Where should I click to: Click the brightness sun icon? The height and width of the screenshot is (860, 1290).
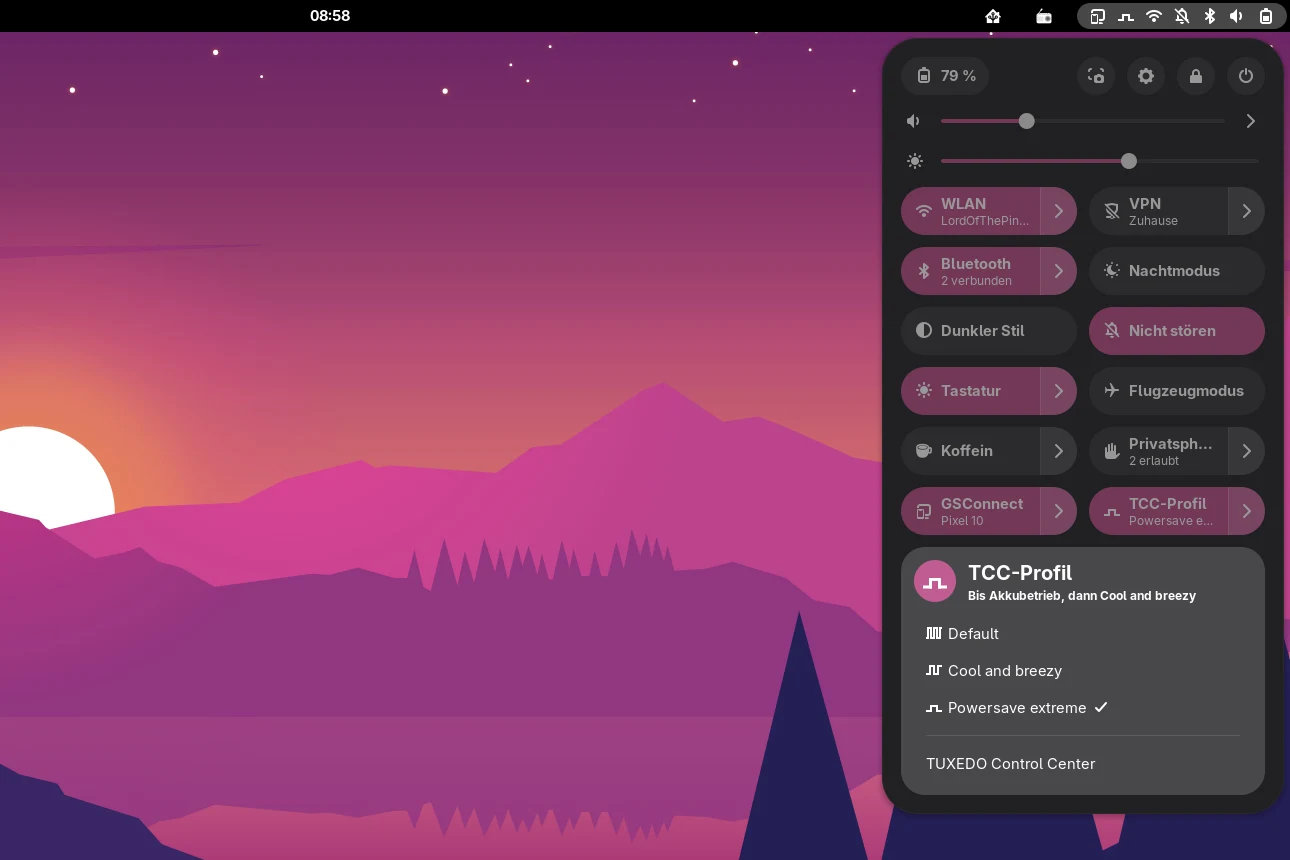tap(914, 161)
